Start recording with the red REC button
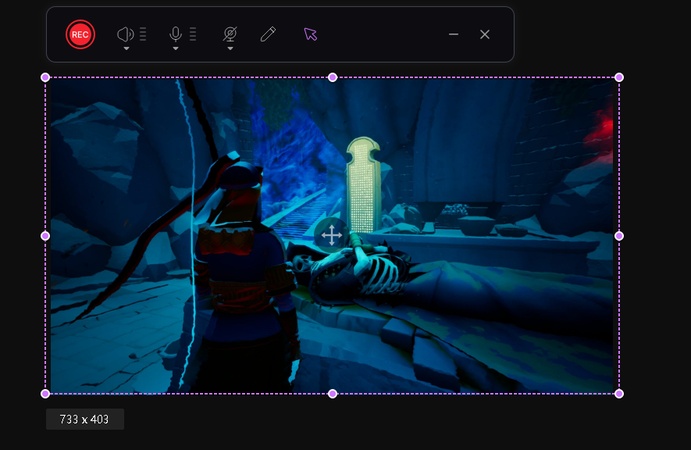The width and height of the screenshot is (691, 450). pos(80,34)
